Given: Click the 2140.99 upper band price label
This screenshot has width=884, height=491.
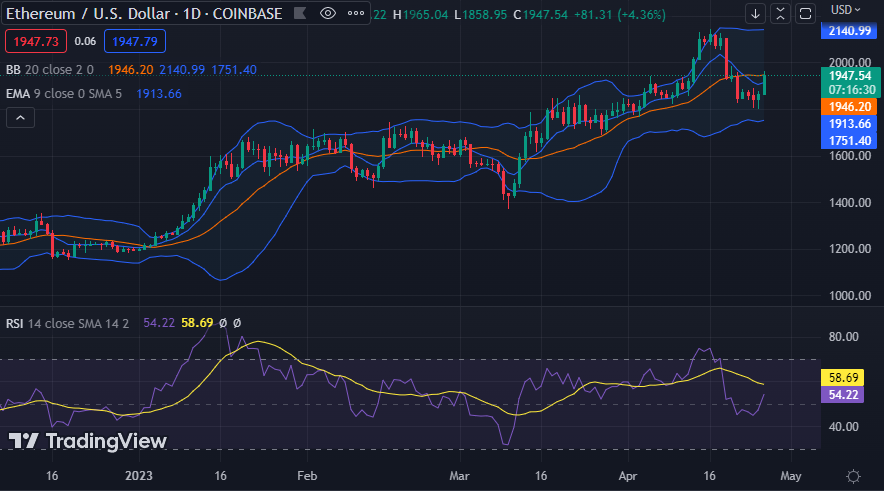Looking at the screenshot, I should tap(849, 31).
